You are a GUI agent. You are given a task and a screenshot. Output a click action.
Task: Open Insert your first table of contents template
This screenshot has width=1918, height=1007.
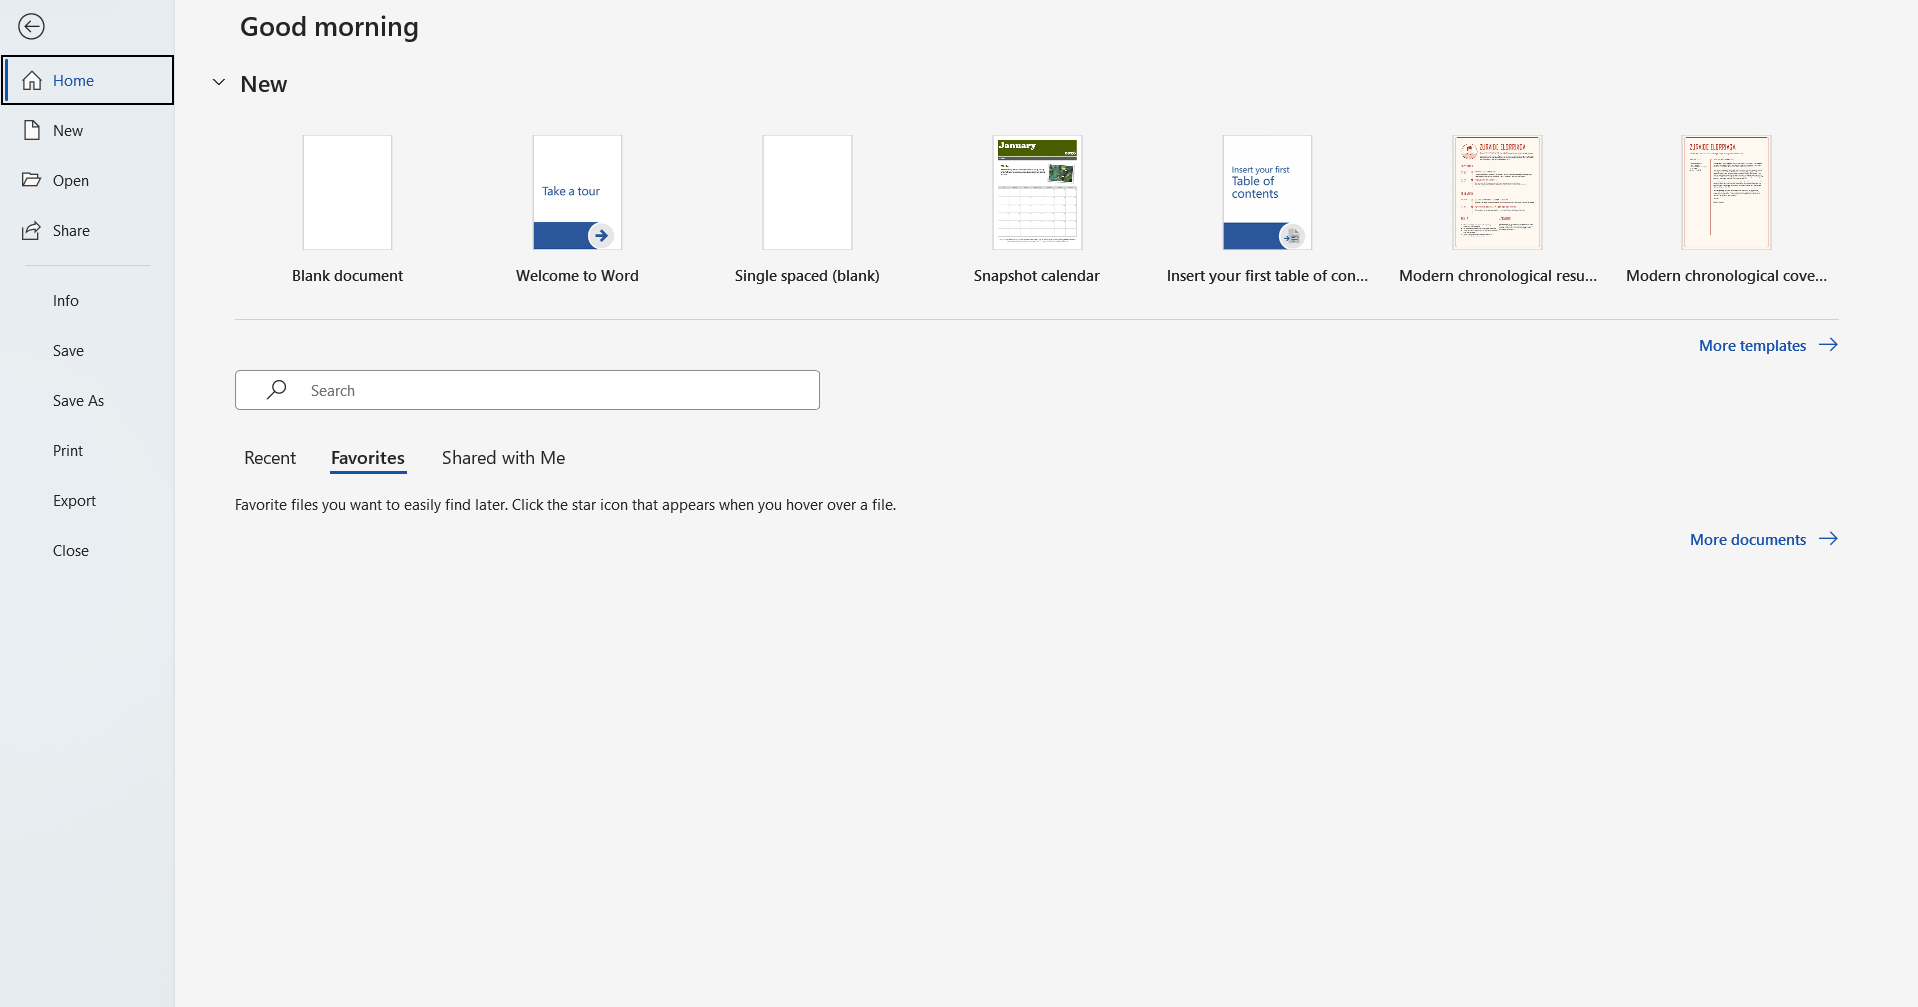tap(1267, 192)
